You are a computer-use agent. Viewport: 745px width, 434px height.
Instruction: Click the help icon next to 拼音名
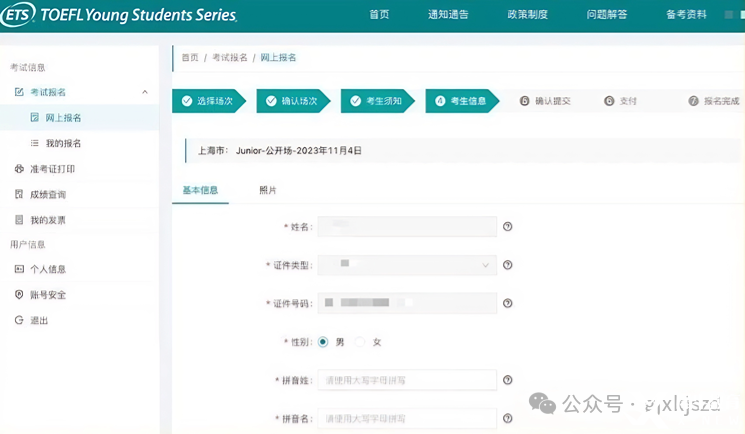point(507,418)
